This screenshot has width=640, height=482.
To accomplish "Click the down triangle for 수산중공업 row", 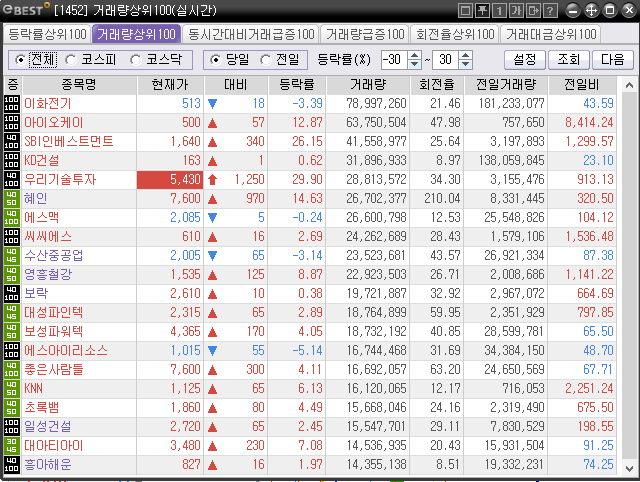I will 212,255.
